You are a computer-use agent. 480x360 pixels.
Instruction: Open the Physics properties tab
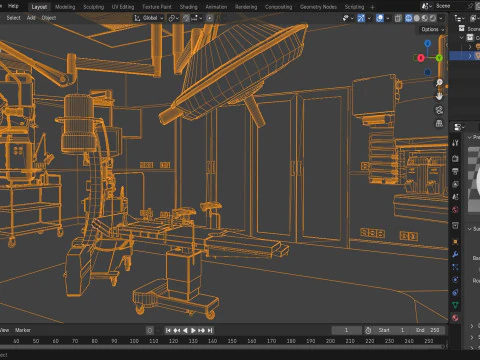tap(455, 280)
